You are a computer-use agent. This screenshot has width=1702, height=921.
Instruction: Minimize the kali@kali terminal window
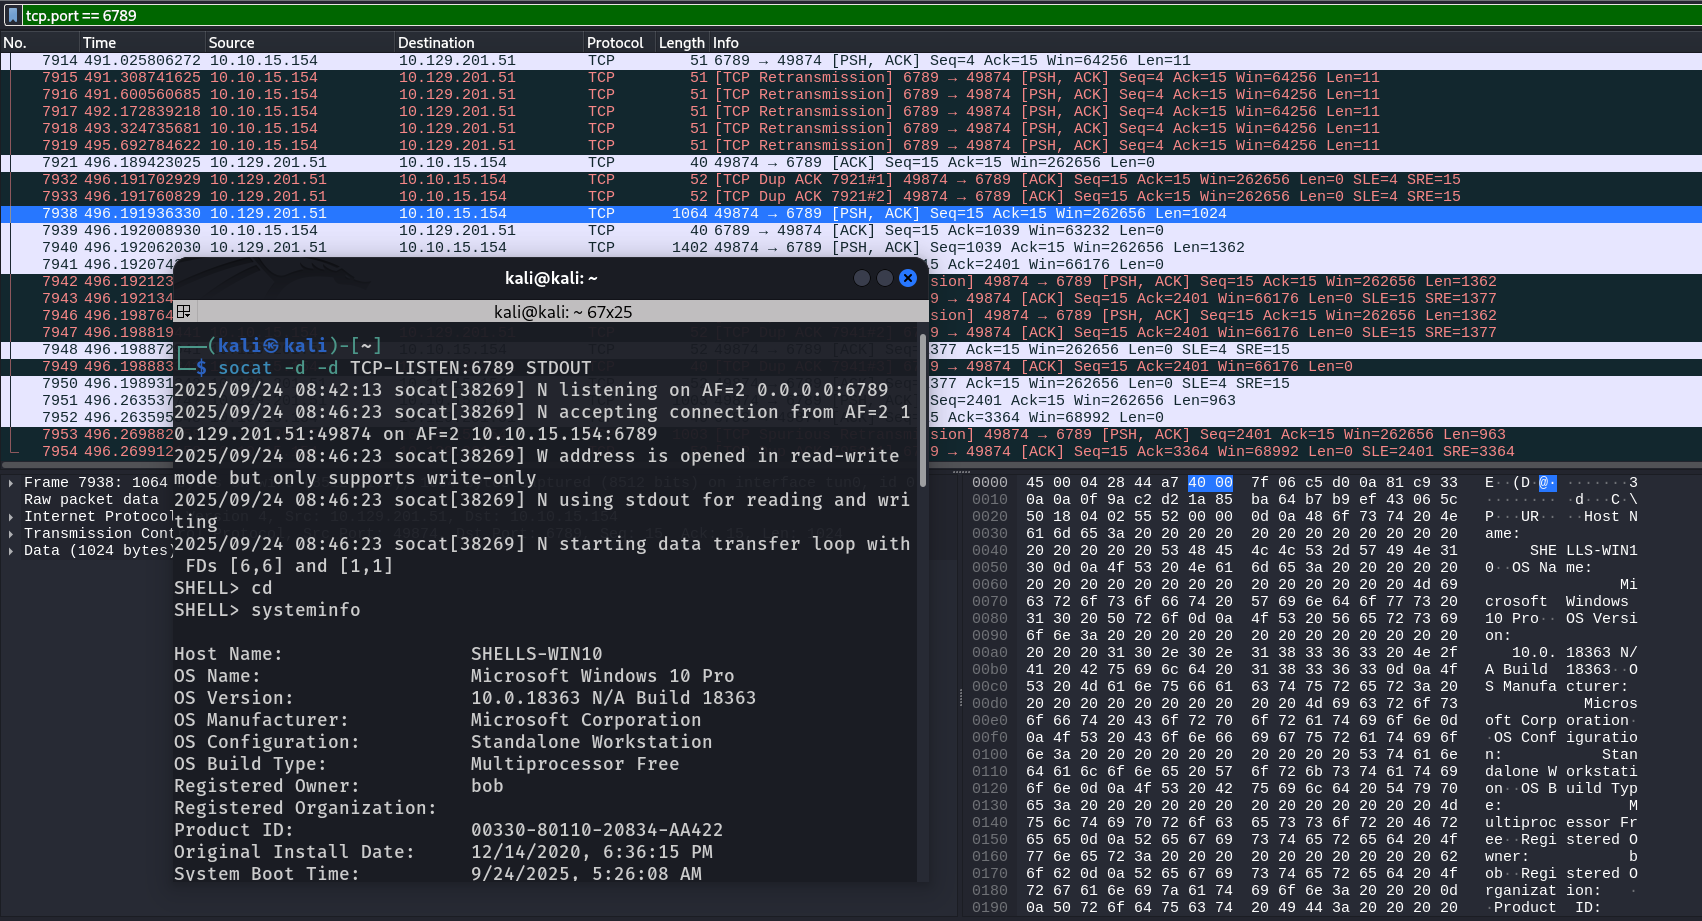coord(861,278)
